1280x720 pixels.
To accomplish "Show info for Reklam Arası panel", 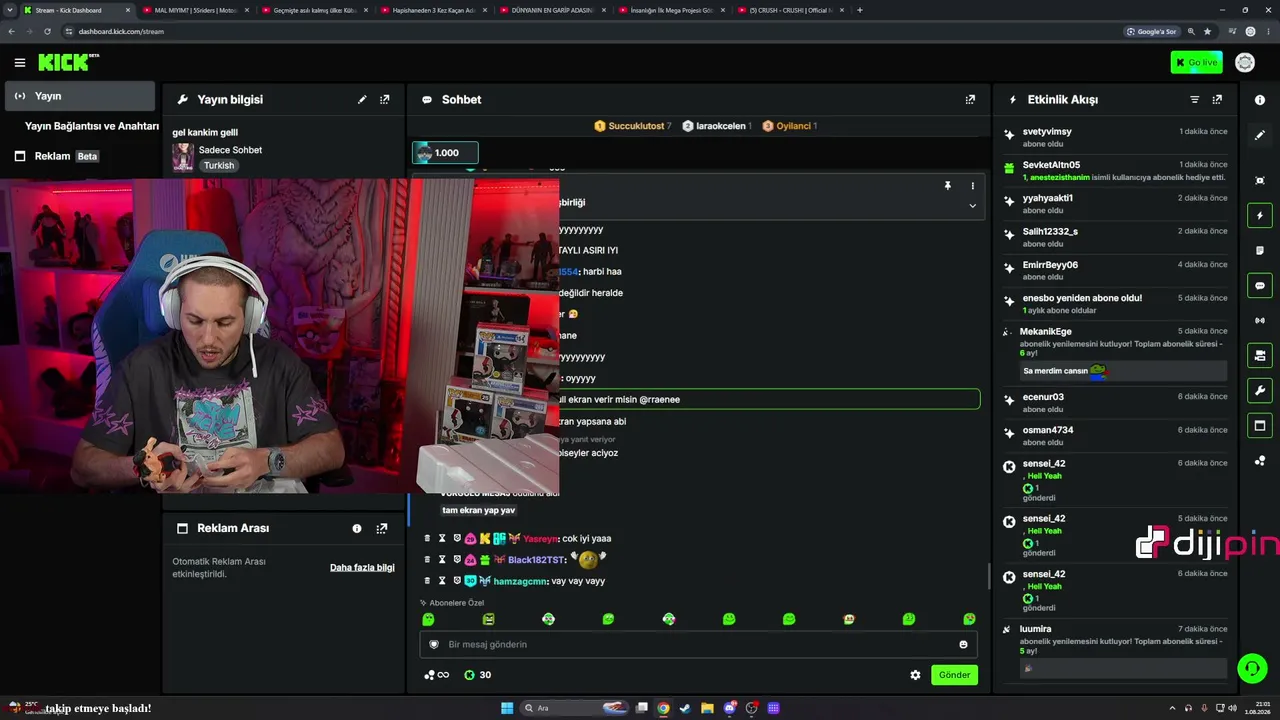I will (357, 529).
